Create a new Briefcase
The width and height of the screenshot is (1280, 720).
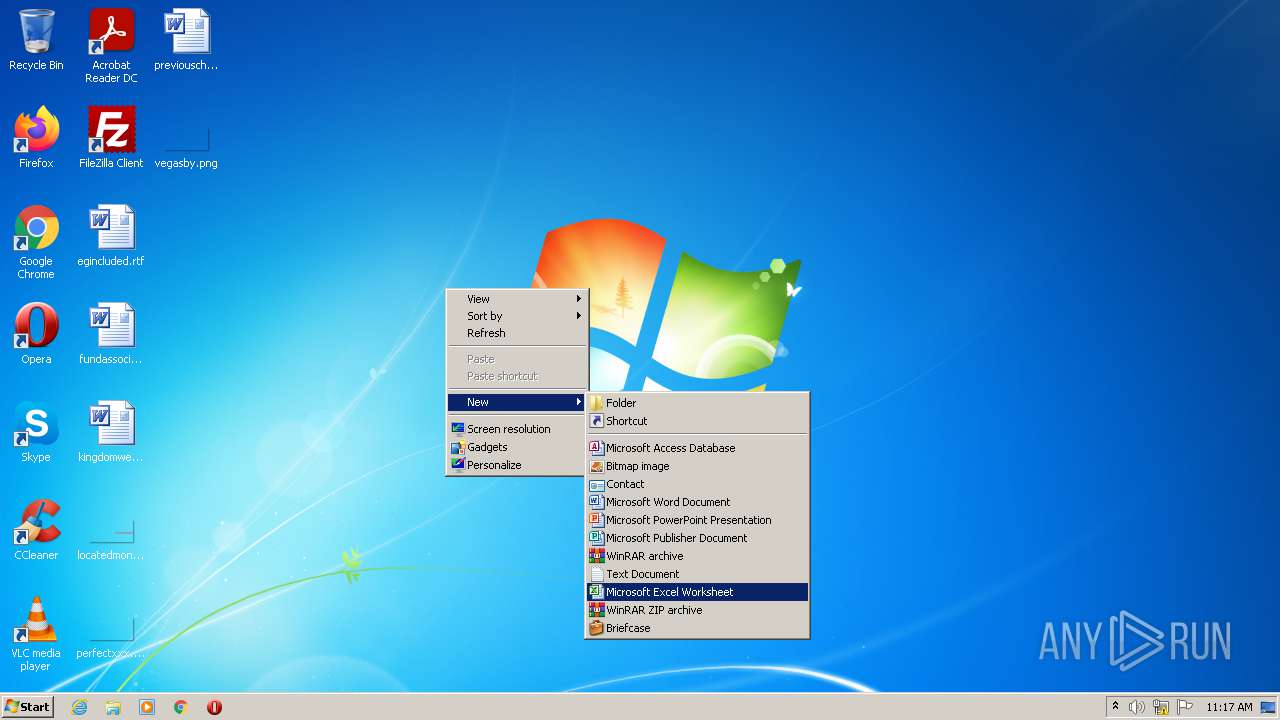click(697, 628)
